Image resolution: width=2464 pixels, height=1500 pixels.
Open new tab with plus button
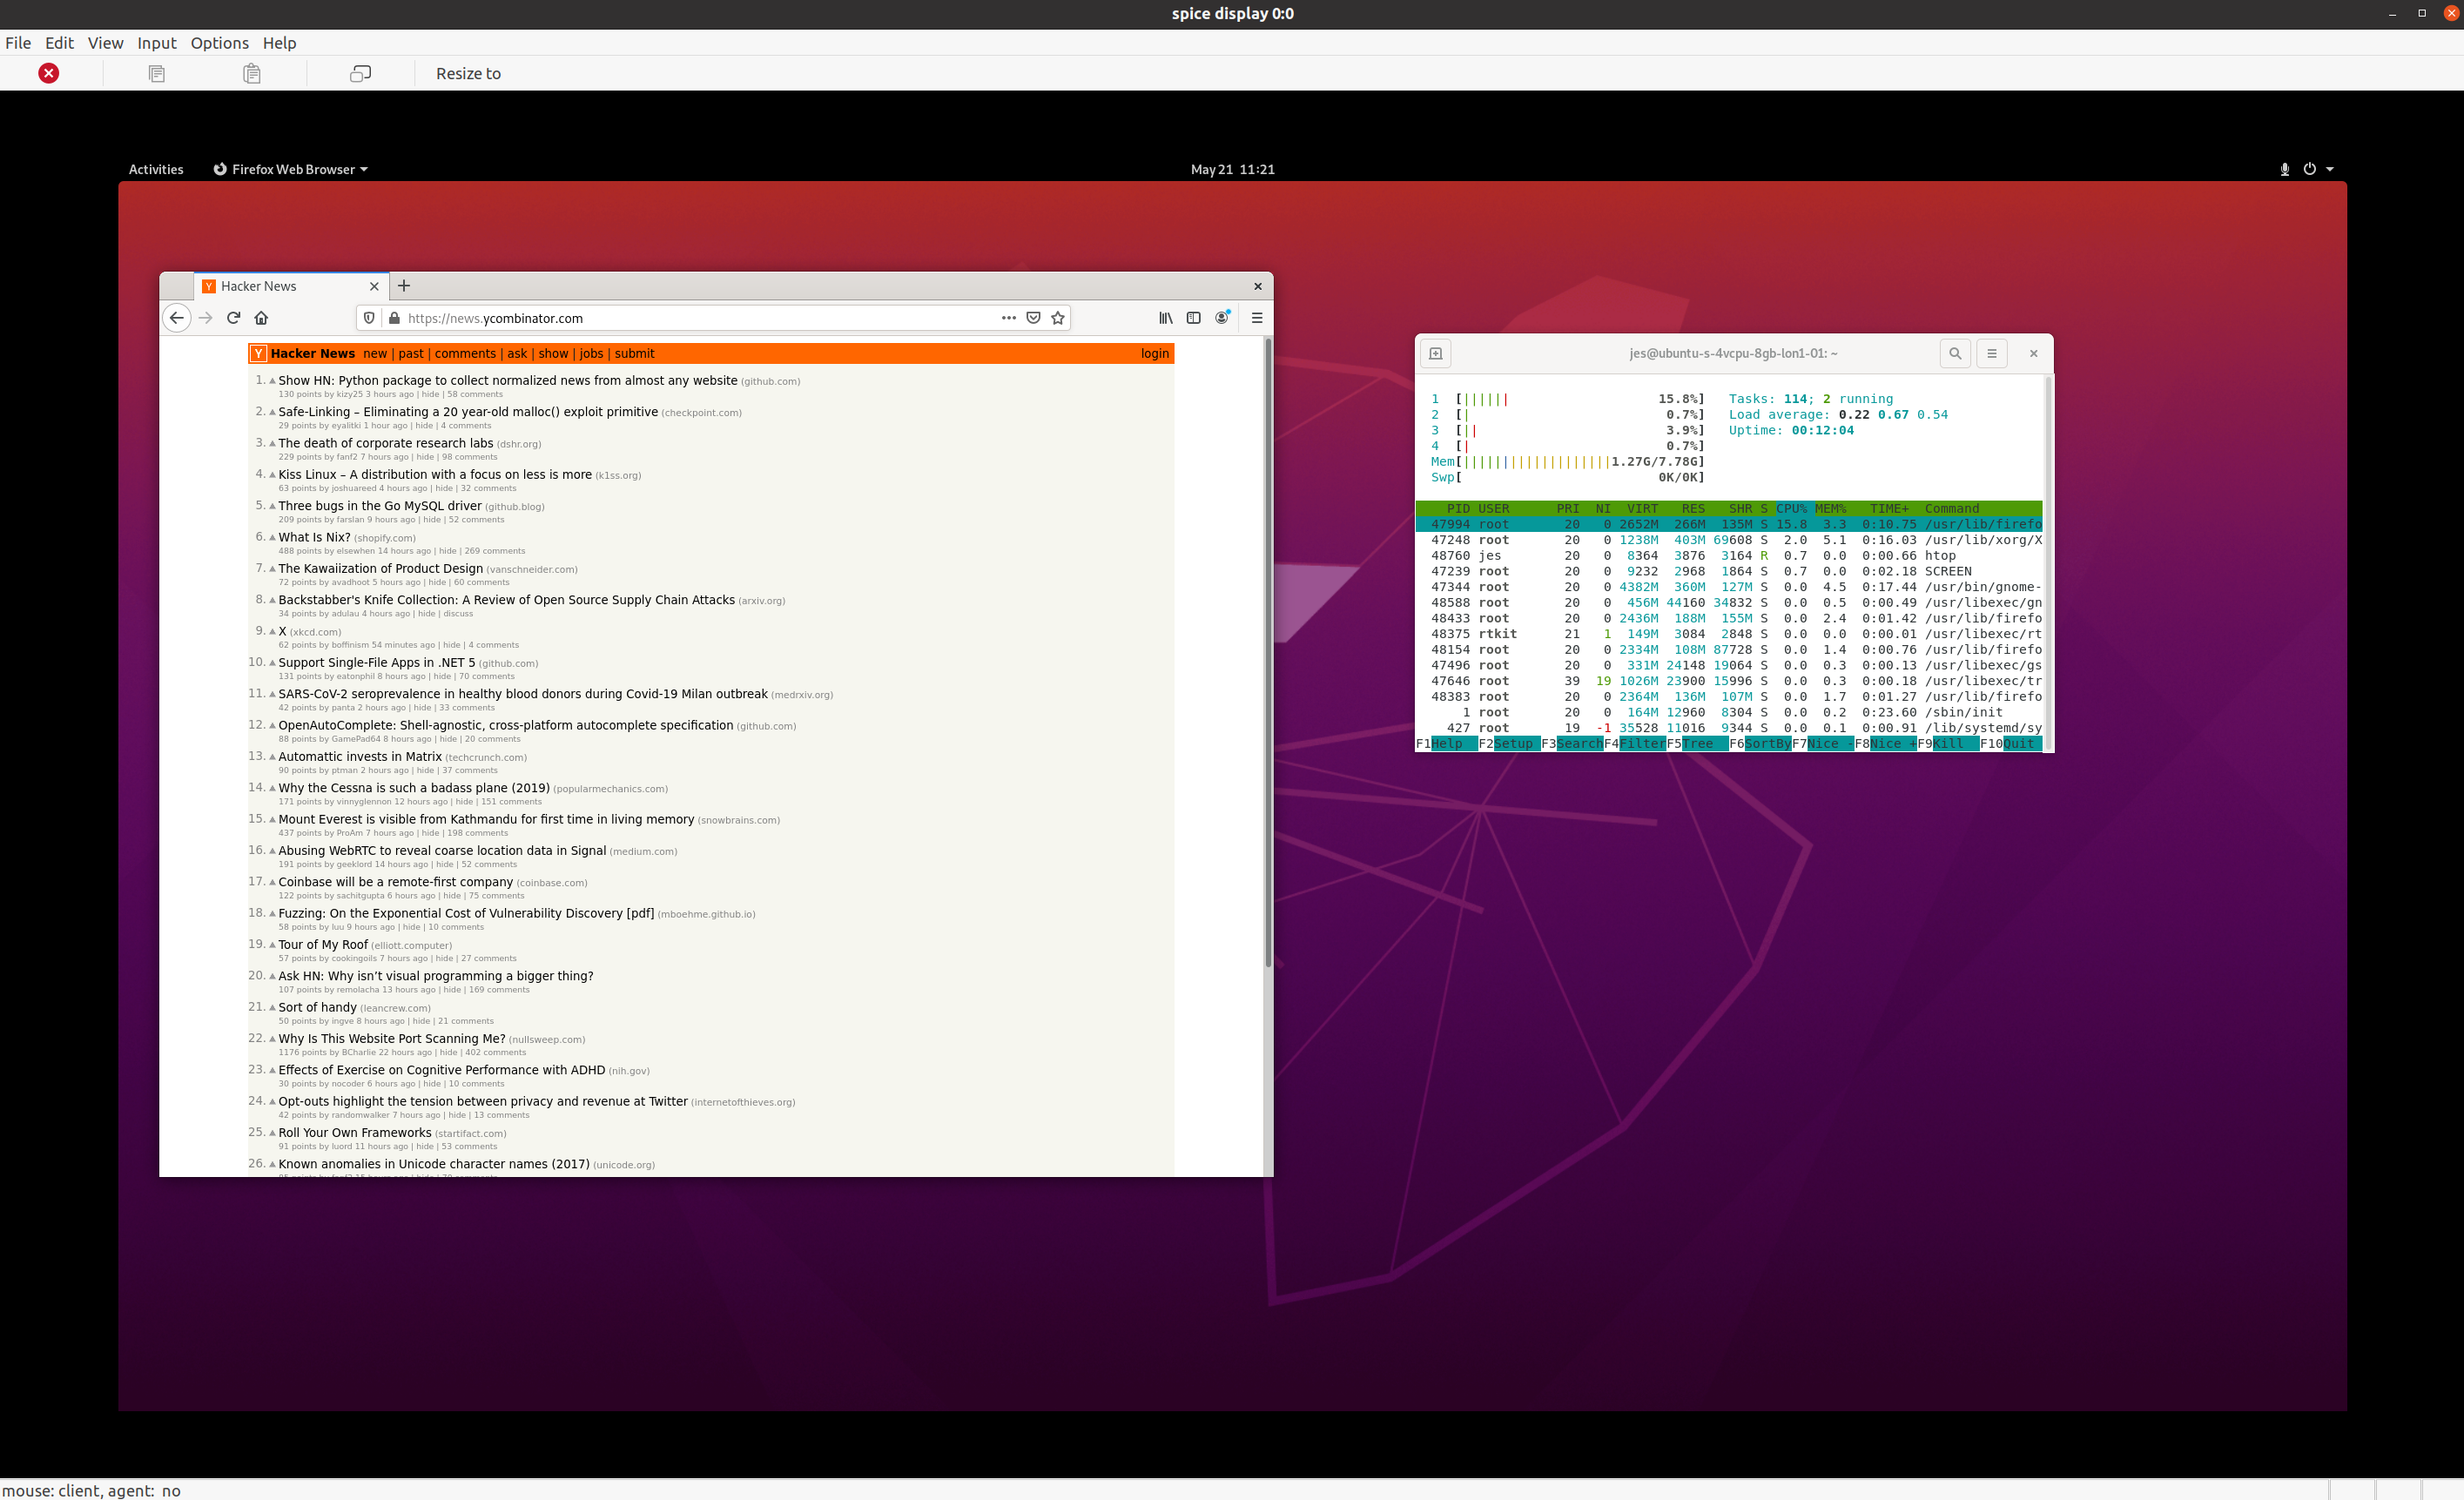pyautogui.click(x=404, y=286)
